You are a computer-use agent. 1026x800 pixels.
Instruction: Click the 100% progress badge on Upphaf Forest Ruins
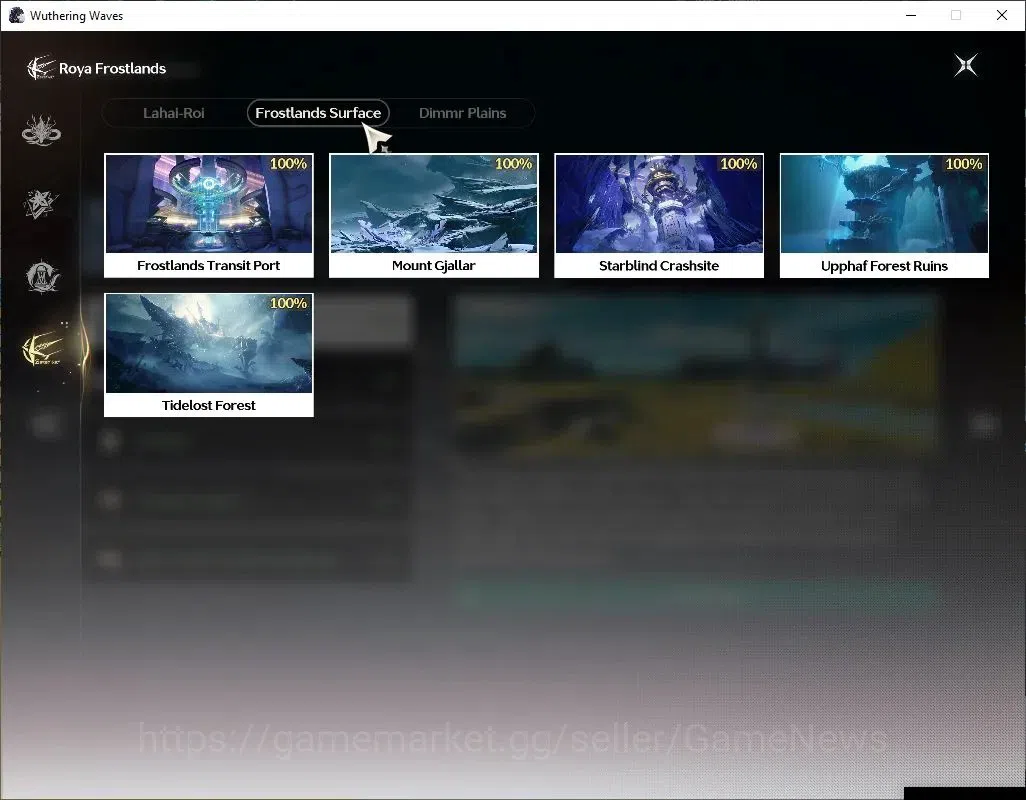963,164
